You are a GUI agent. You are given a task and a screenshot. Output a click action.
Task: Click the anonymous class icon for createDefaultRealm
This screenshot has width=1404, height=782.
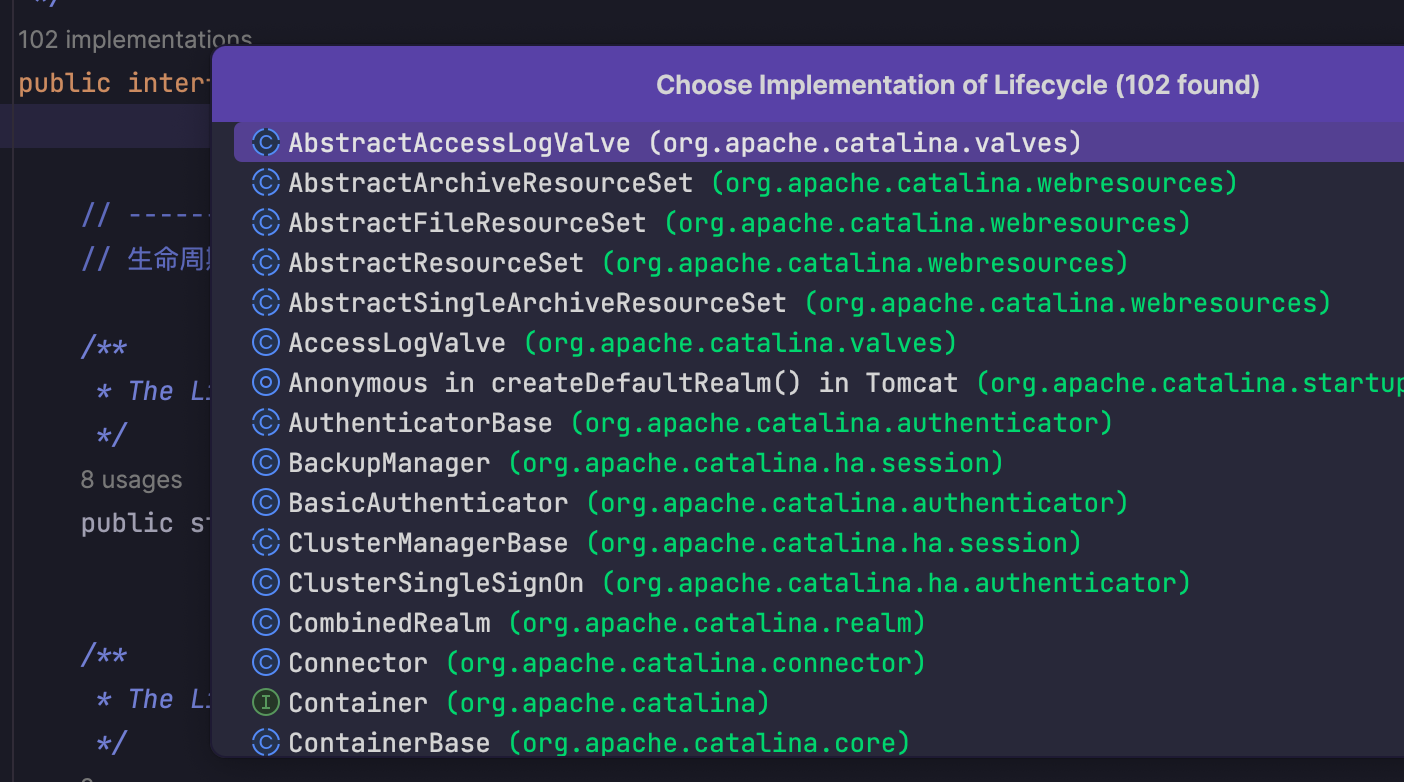pyautogui.click(x=265, y=383)
